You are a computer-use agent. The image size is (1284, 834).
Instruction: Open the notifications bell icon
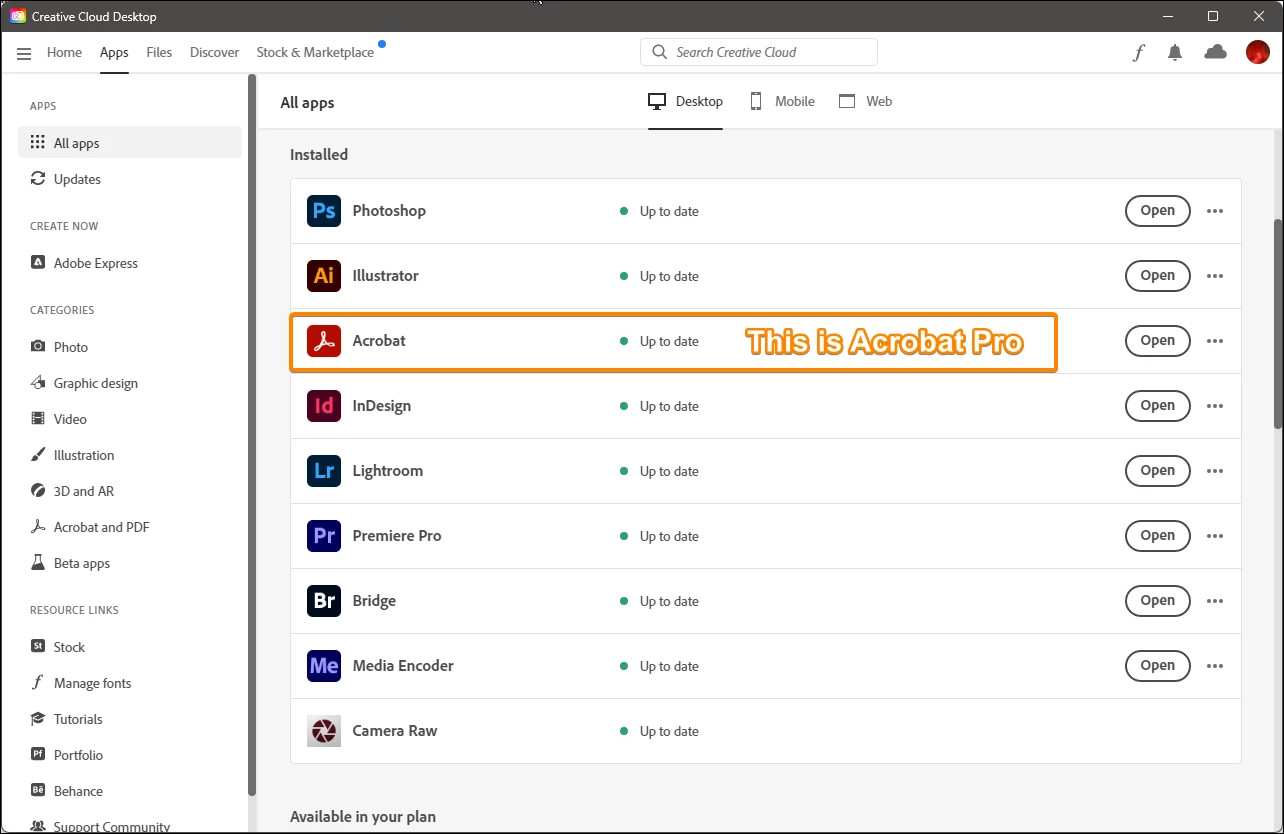(1175, 53)
